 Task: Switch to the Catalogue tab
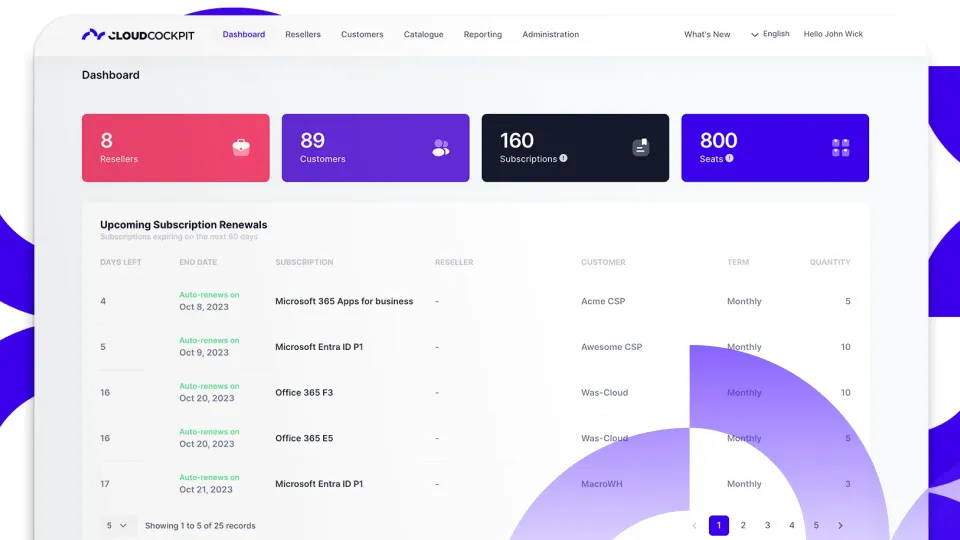tap(423, 34)
